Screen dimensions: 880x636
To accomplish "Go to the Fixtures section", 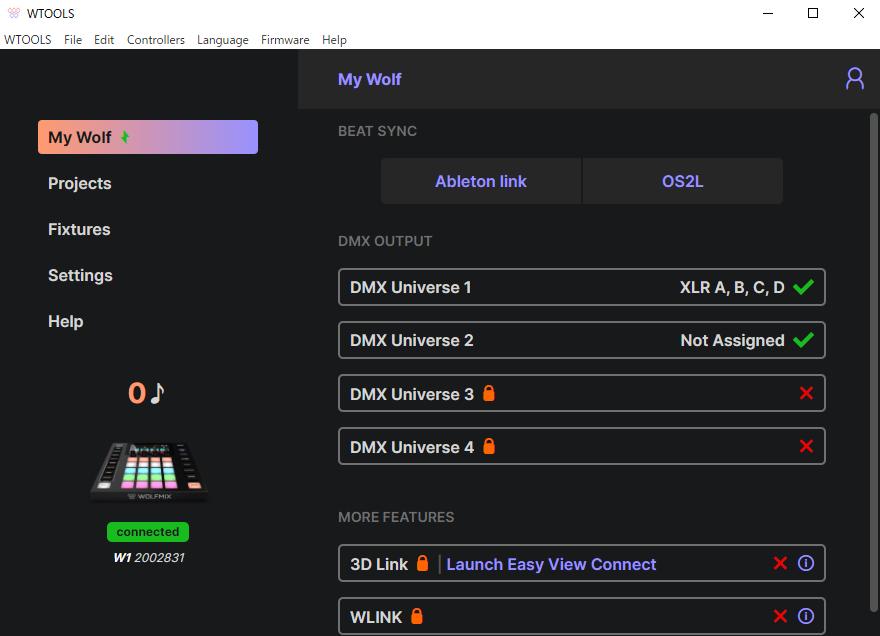I will [x=79, y=230].
